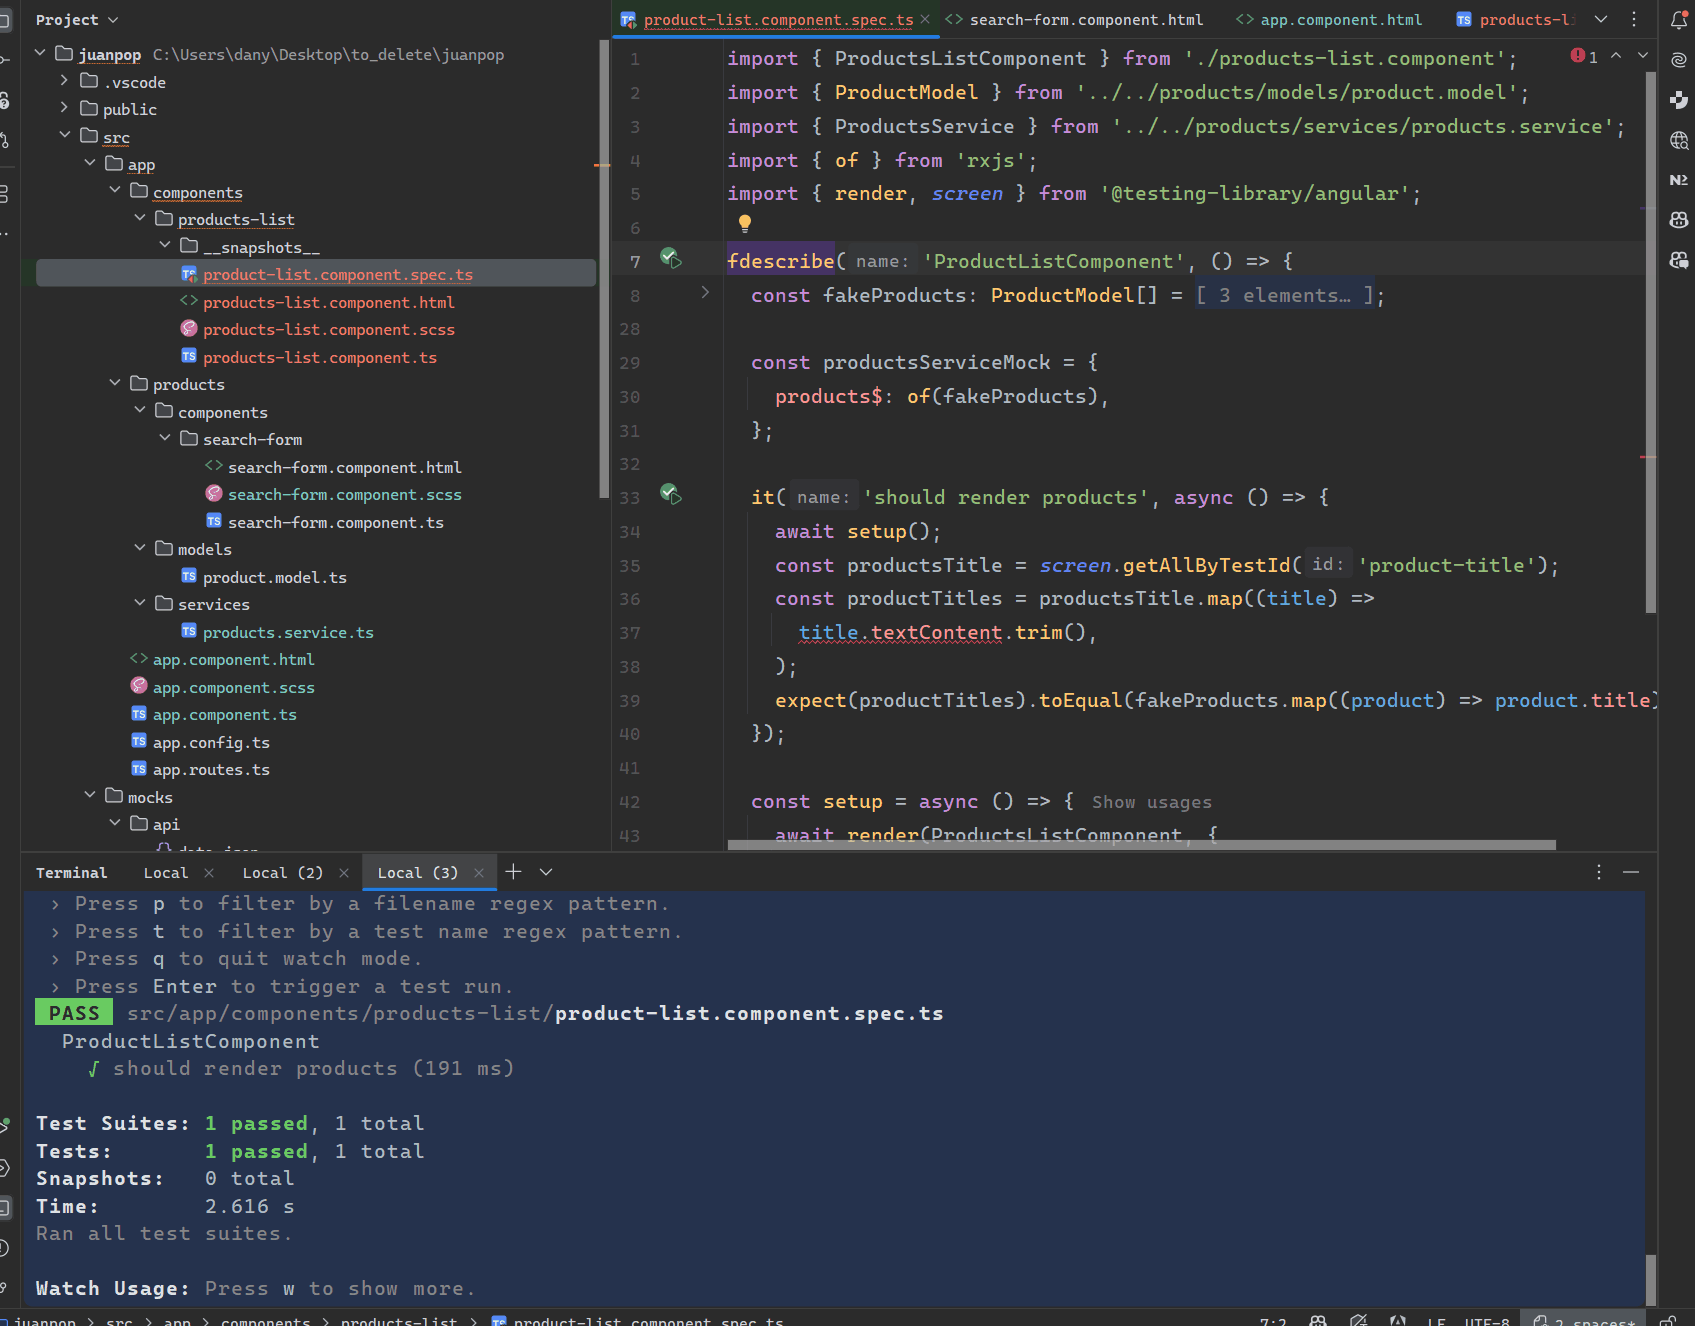
Task: Show hidden editor tabs dropdown
Action: click(x=1601, y=20)
